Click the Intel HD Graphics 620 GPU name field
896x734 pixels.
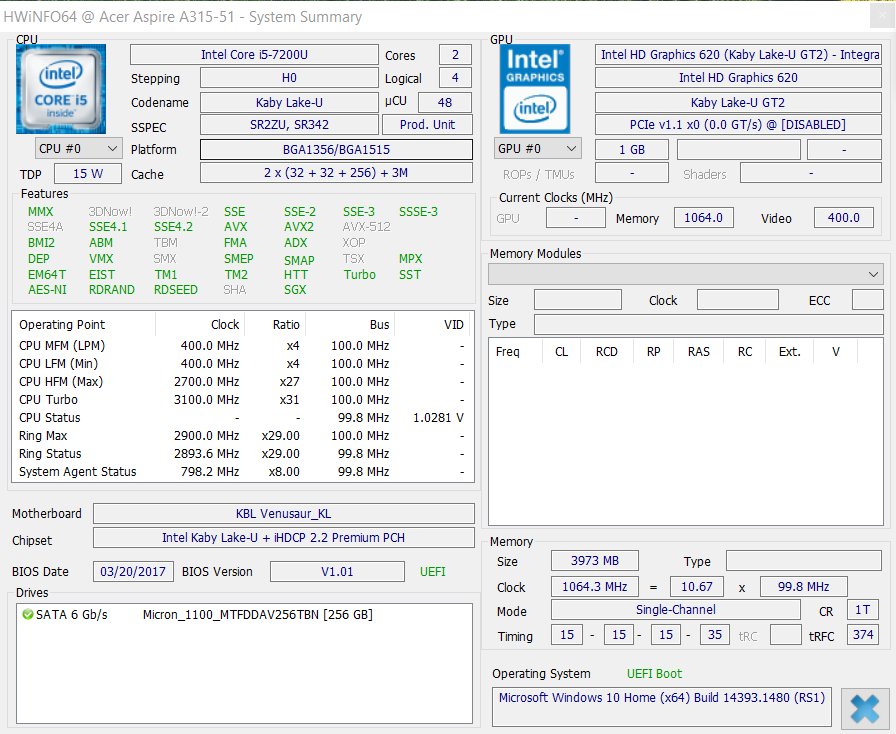click(x=739, y=78)
